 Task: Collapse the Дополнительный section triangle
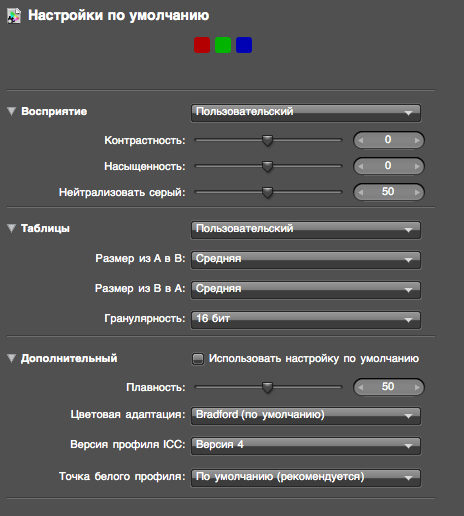12,358
